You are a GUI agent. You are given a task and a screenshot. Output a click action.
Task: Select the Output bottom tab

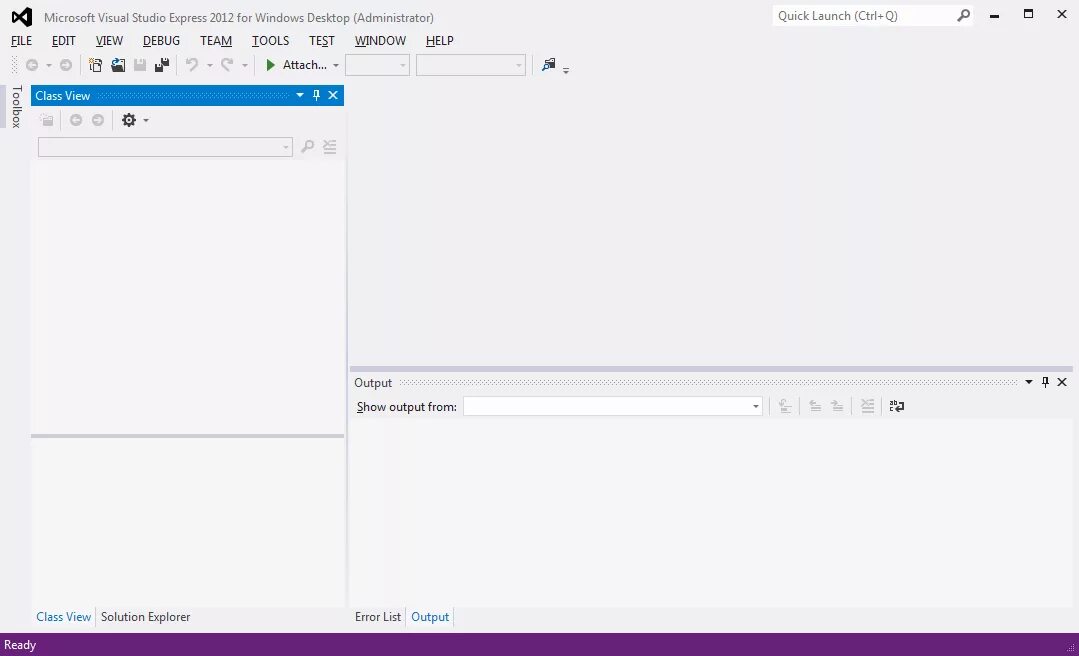(x=430, y=617)
